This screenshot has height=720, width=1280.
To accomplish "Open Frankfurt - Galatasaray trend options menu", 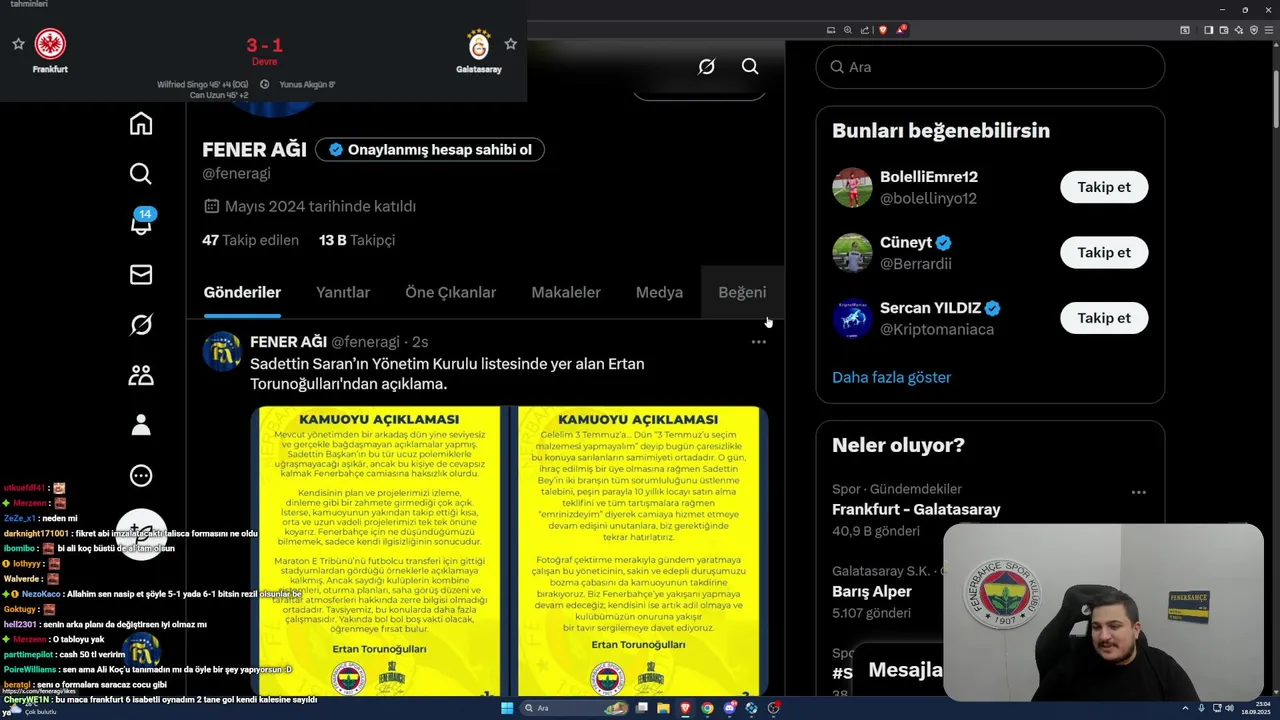I will point(1138,492).
